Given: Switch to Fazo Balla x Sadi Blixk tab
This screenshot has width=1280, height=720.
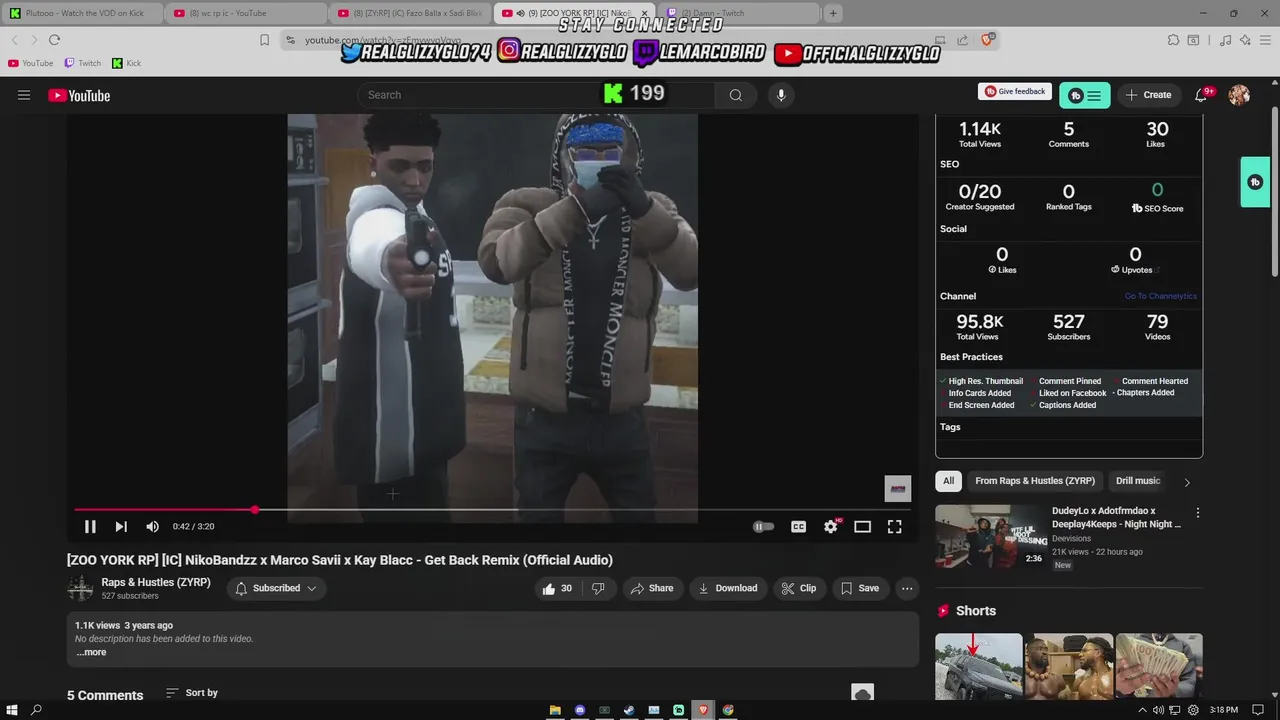Looking at the screenshot, I should (x=410, y=13).
